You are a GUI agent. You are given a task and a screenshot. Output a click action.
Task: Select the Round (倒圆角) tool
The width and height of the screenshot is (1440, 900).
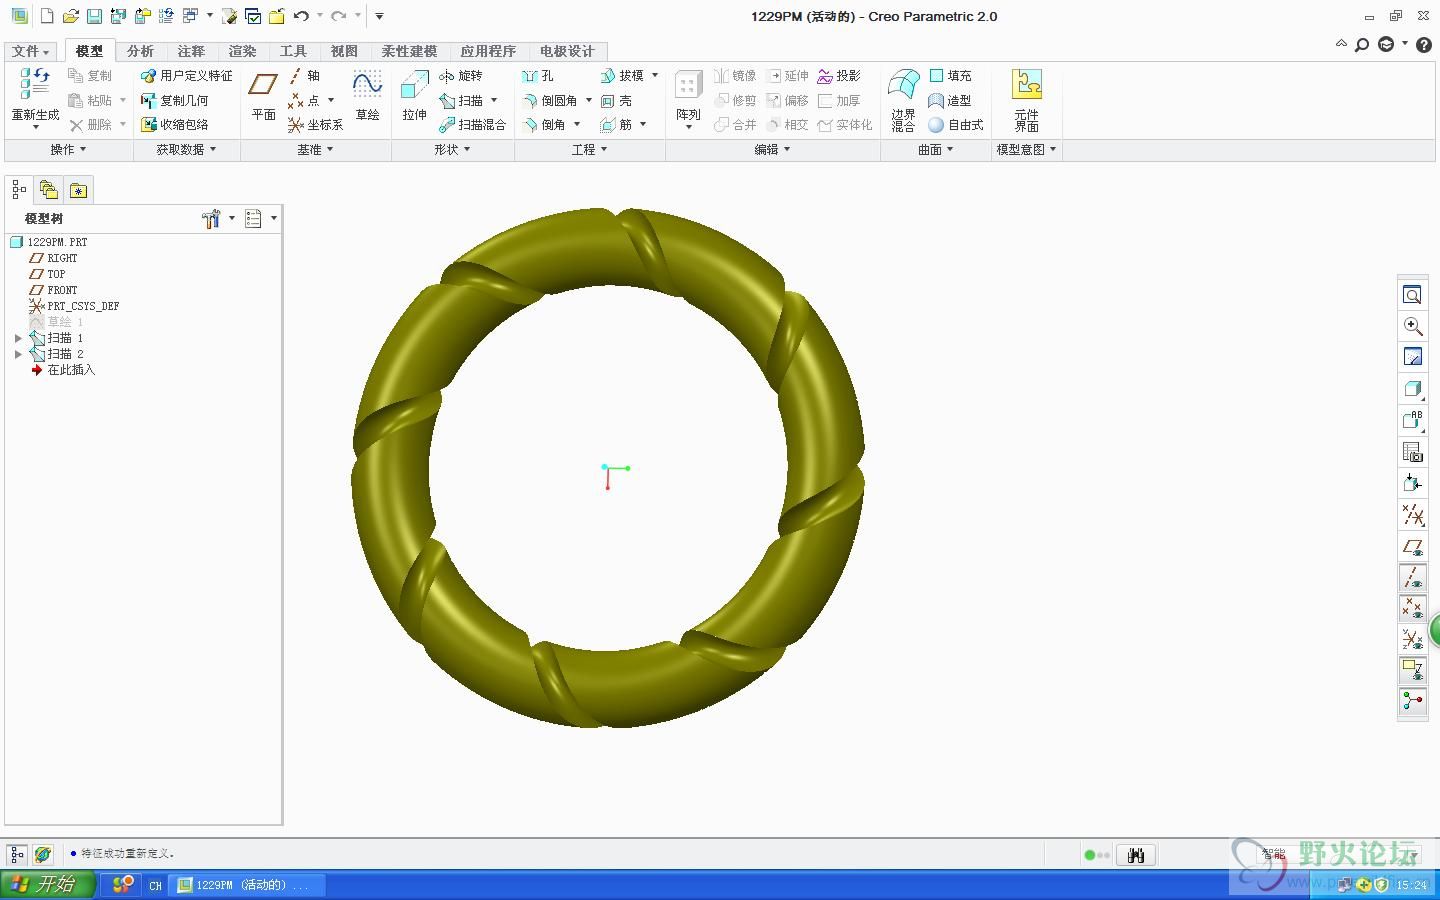pos(550,100)
